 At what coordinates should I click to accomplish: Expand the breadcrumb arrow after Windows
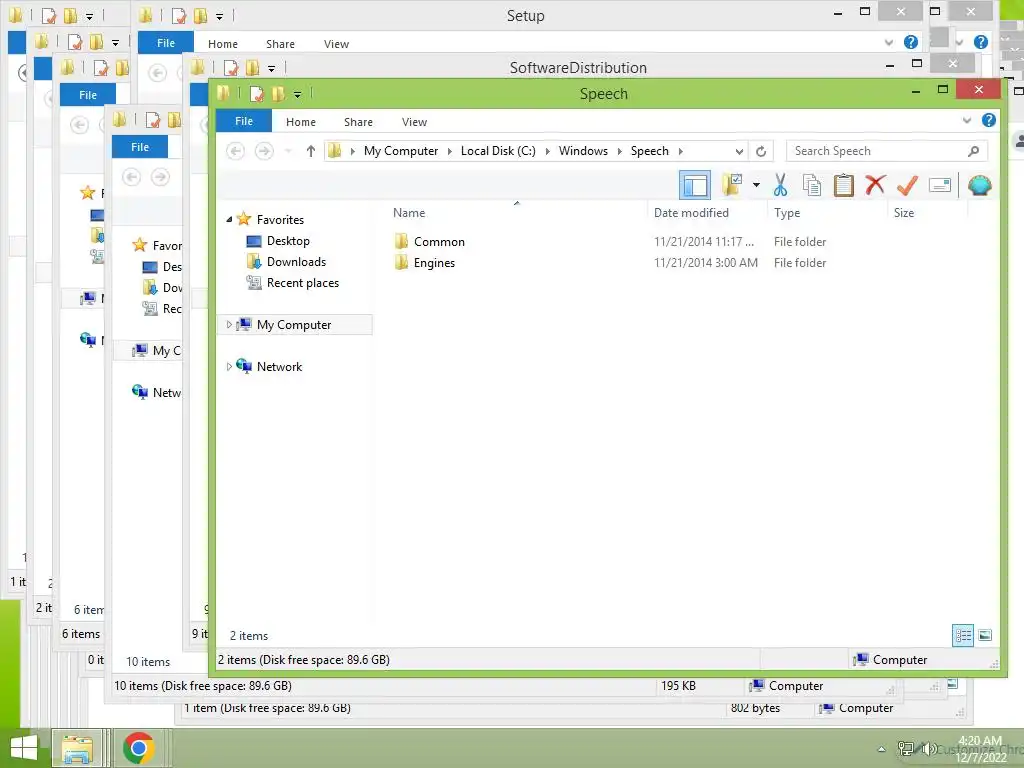pos(619,152)
